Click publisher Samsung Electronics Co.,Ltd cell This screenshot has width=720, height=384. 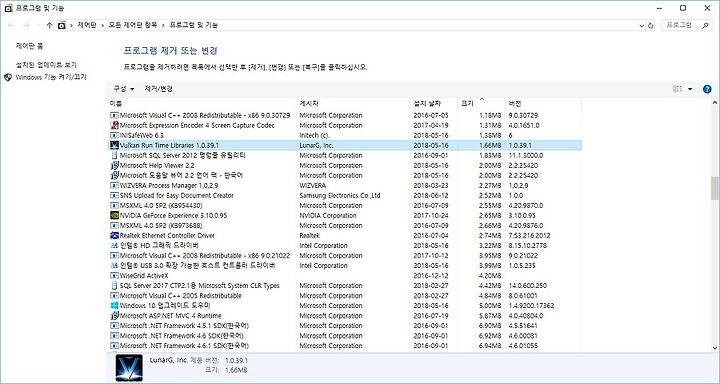pos(340,196)
